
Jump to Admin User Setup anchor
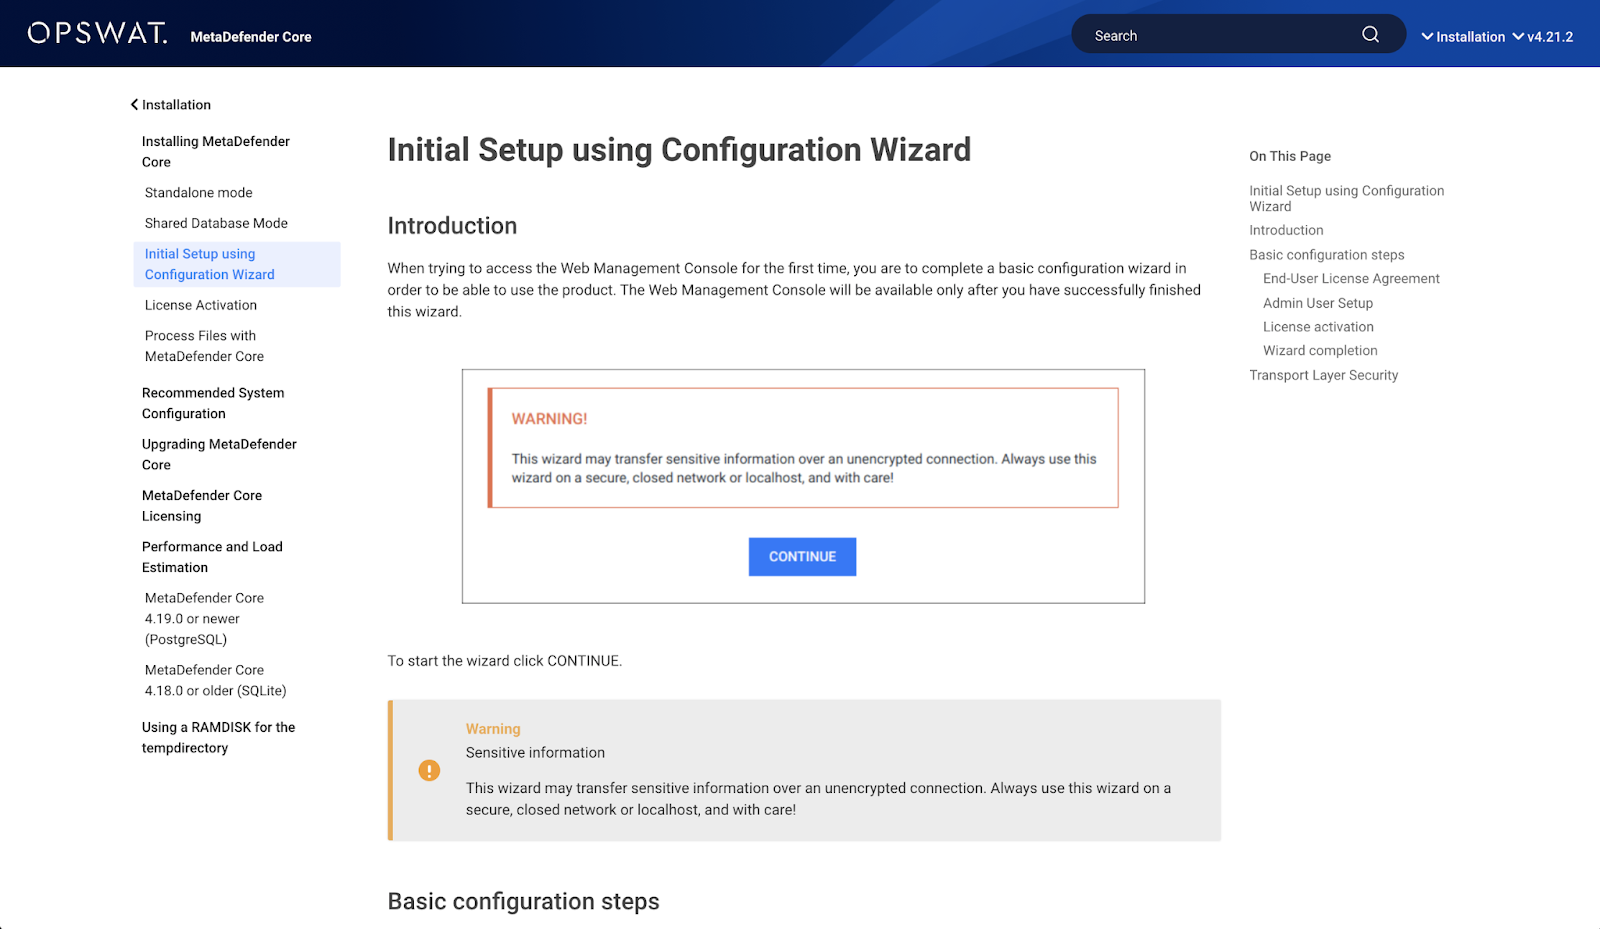point(1318,303)
